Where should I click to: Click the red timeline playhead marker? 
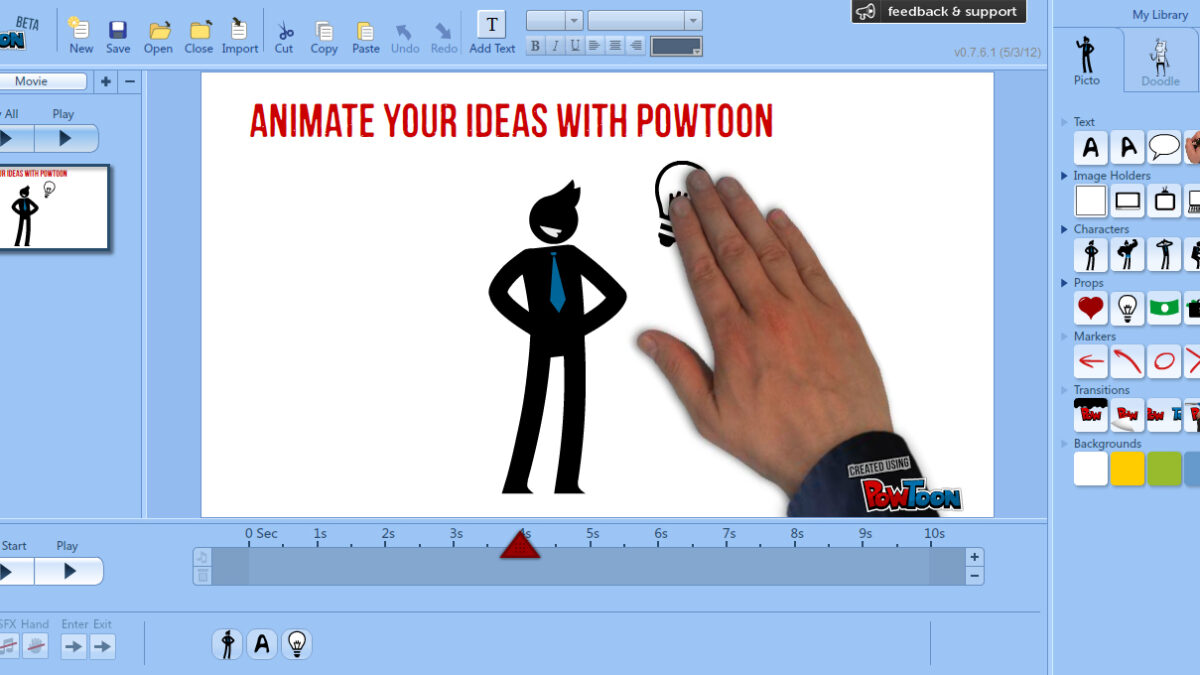coord(520,545)
